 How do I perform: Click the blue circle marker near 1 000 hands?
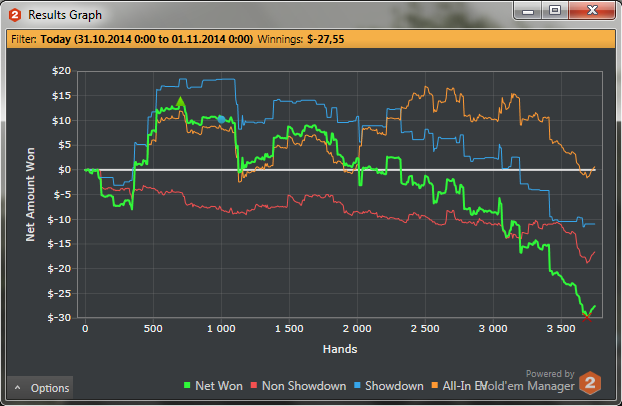(221, 119)
